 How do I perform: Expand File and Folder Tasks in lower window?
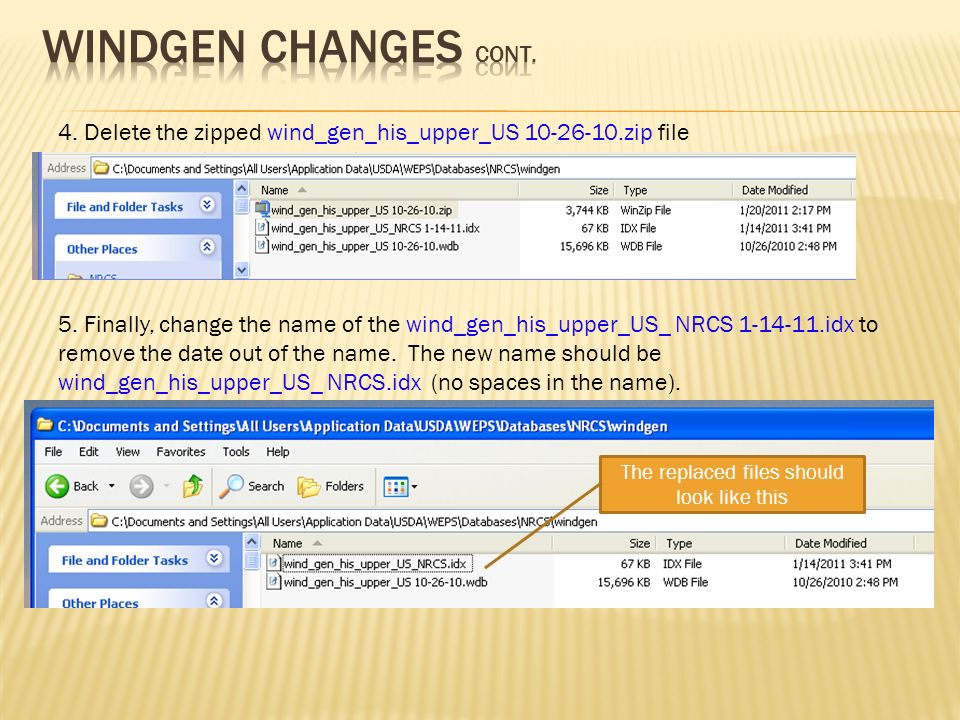(x=214, y=558)
